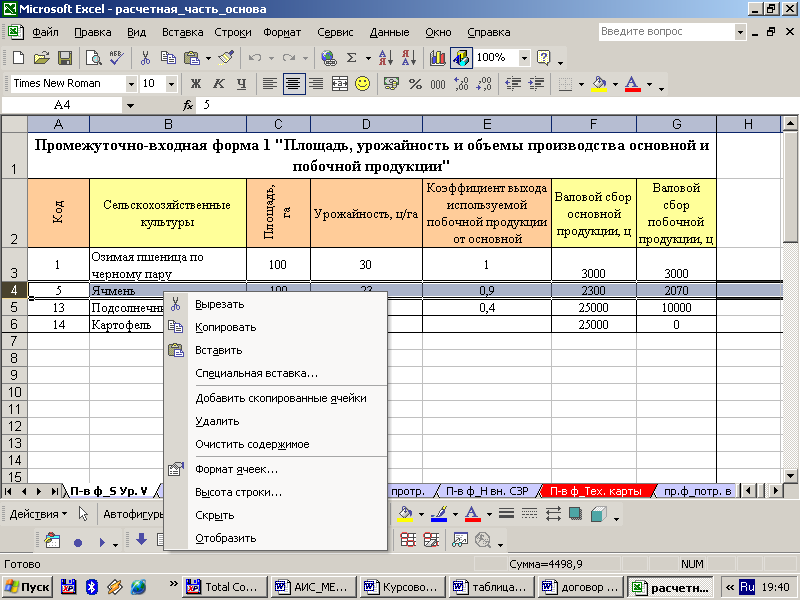Switch to договор taskbar window

click(579, 587)
